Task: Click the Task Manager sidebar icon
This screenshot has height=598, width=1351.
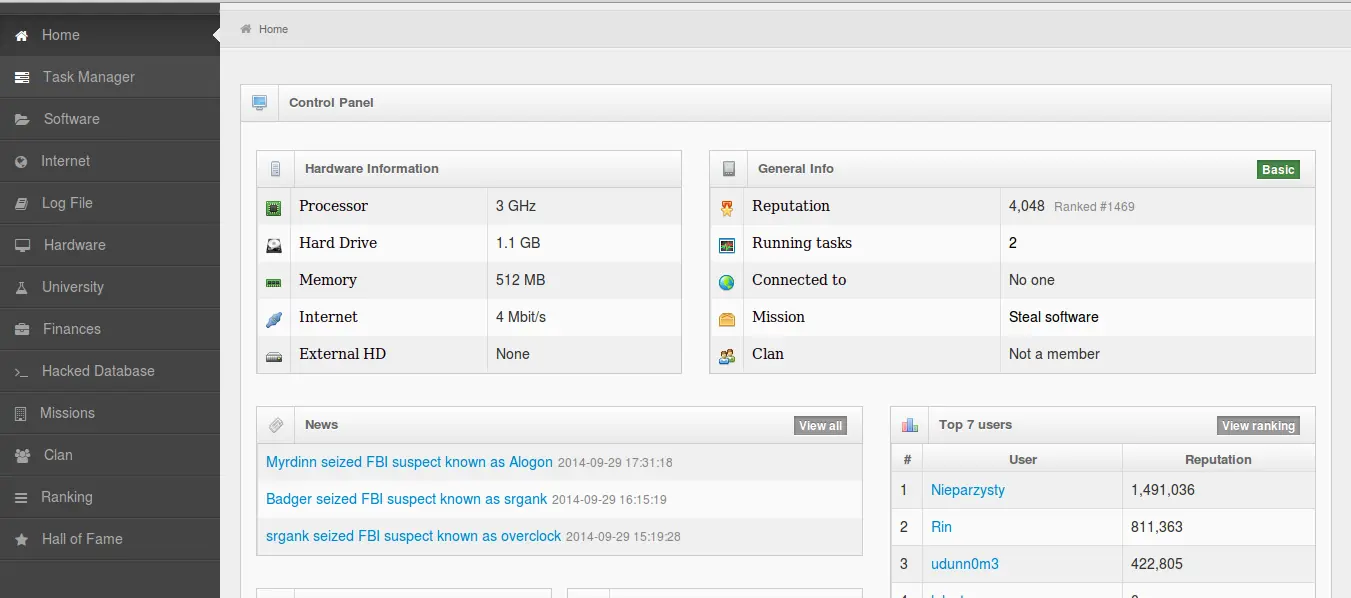Action: tap(21, 77)
